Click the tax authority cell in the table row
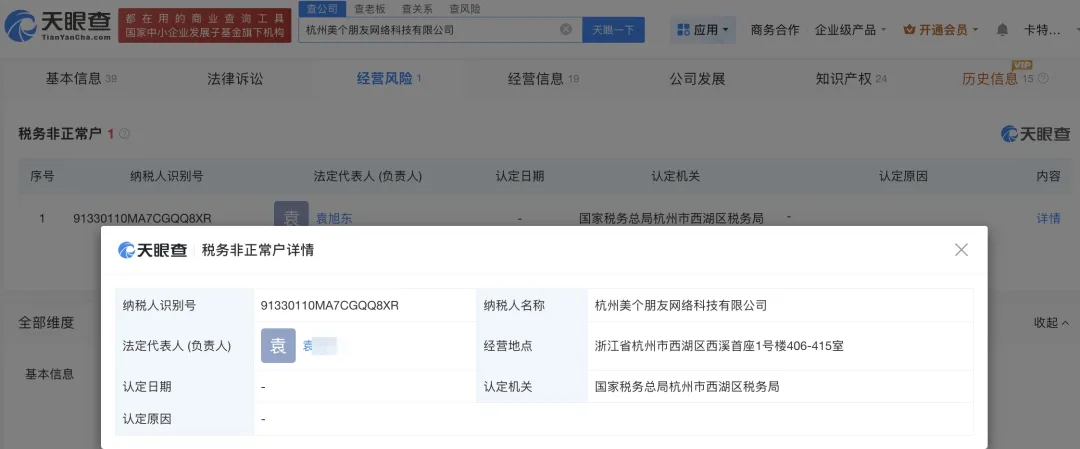The width and height of the screenshot is (1080, 449). [x=672, y=219]
